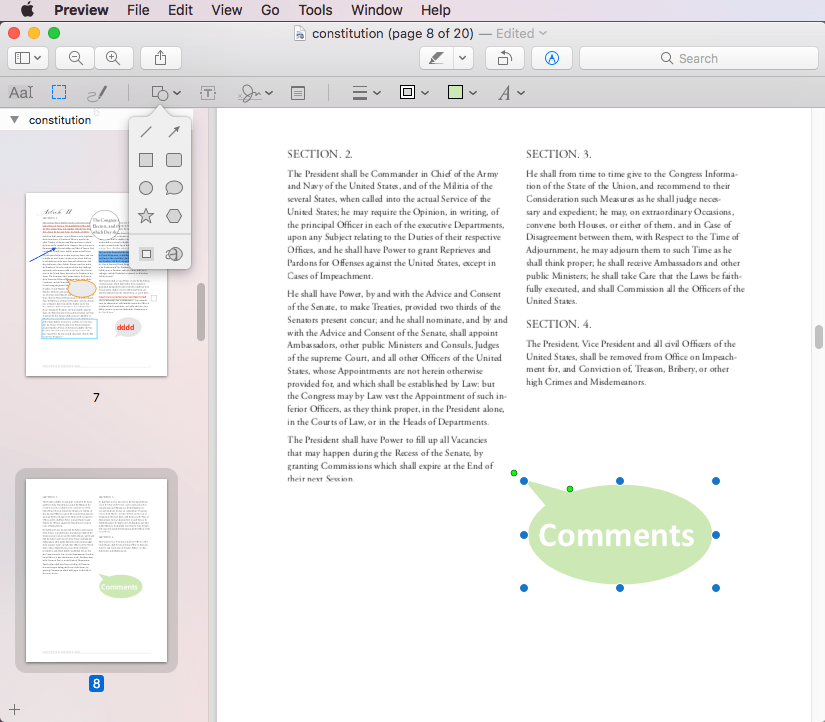This screenshot has height=722, width=825.
Task: Select the Oval shape
Action: [145, 187]
